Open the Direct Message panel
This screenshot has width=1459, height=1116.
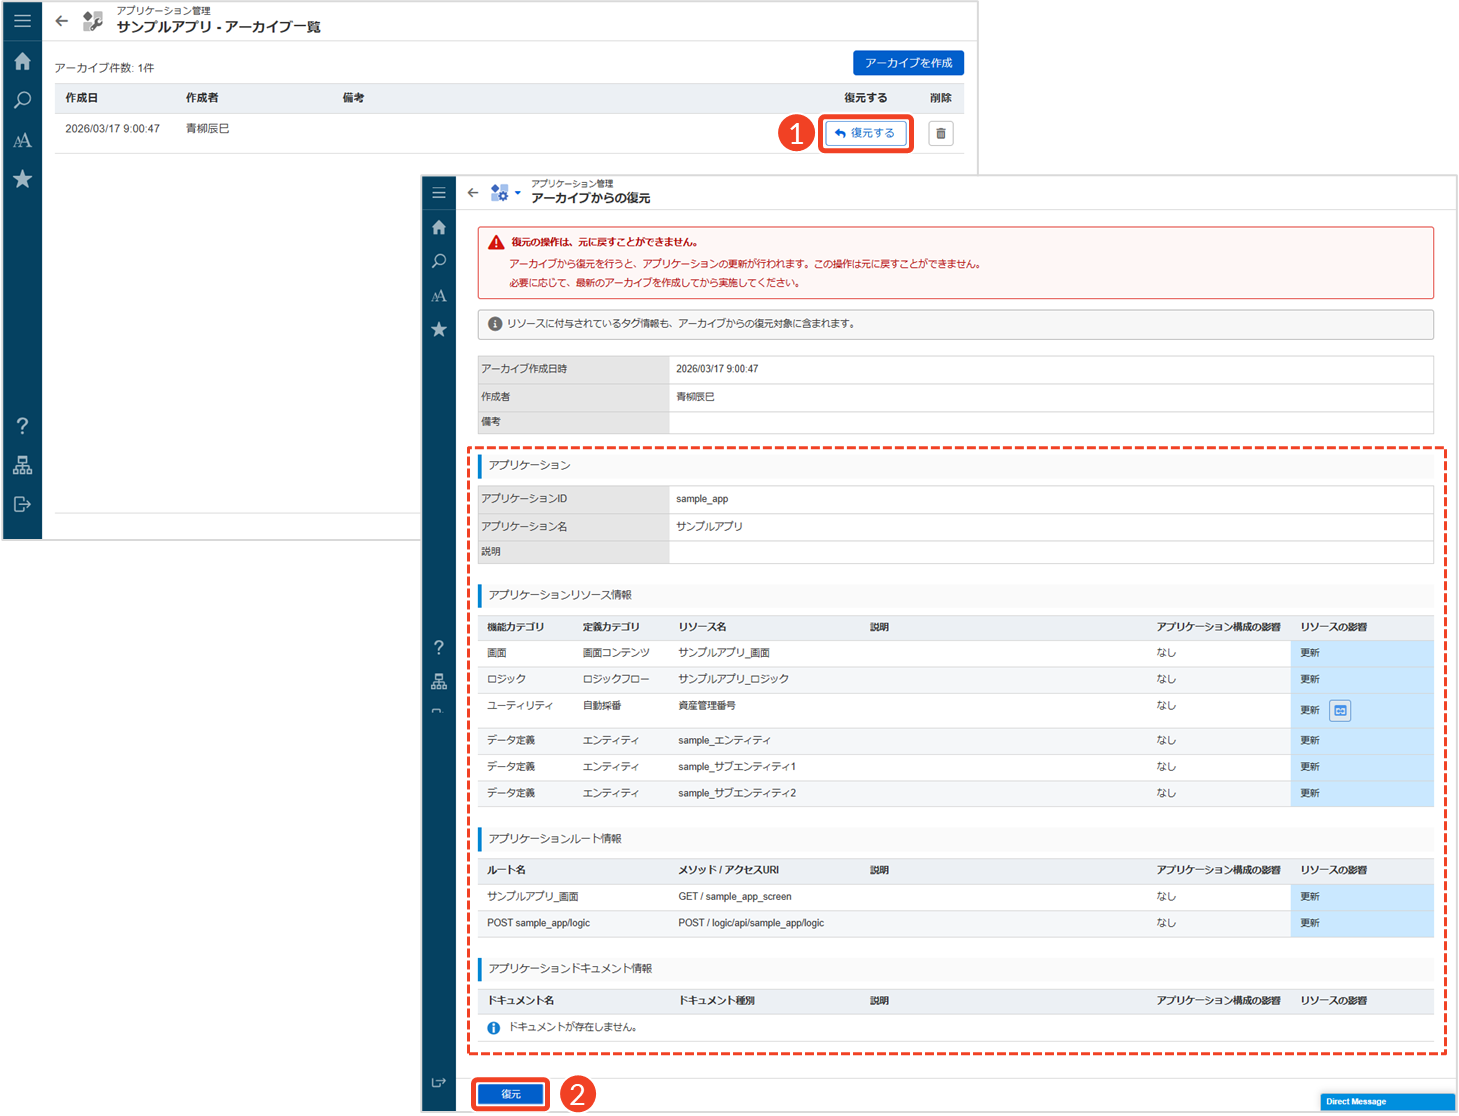(1387, 1101)
